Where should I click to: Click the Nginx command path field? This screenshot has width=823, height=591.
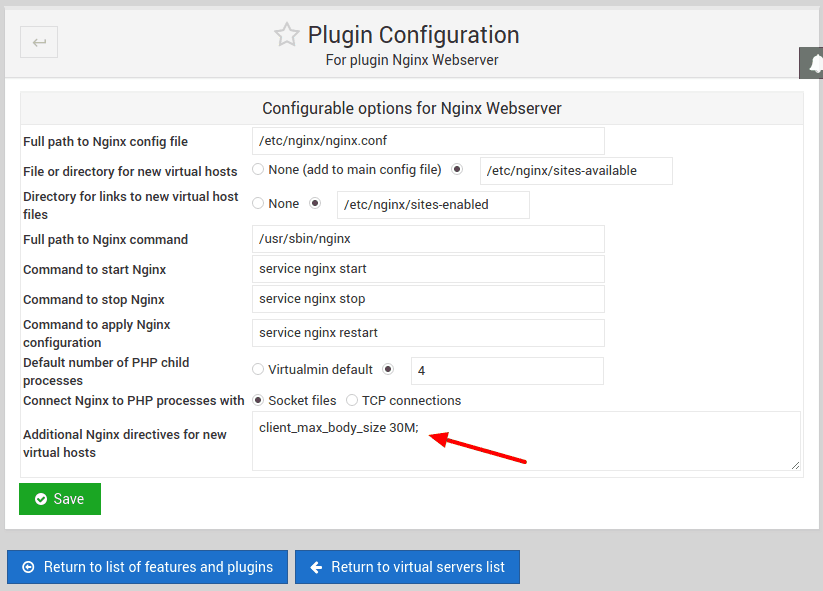click(428, 239)
